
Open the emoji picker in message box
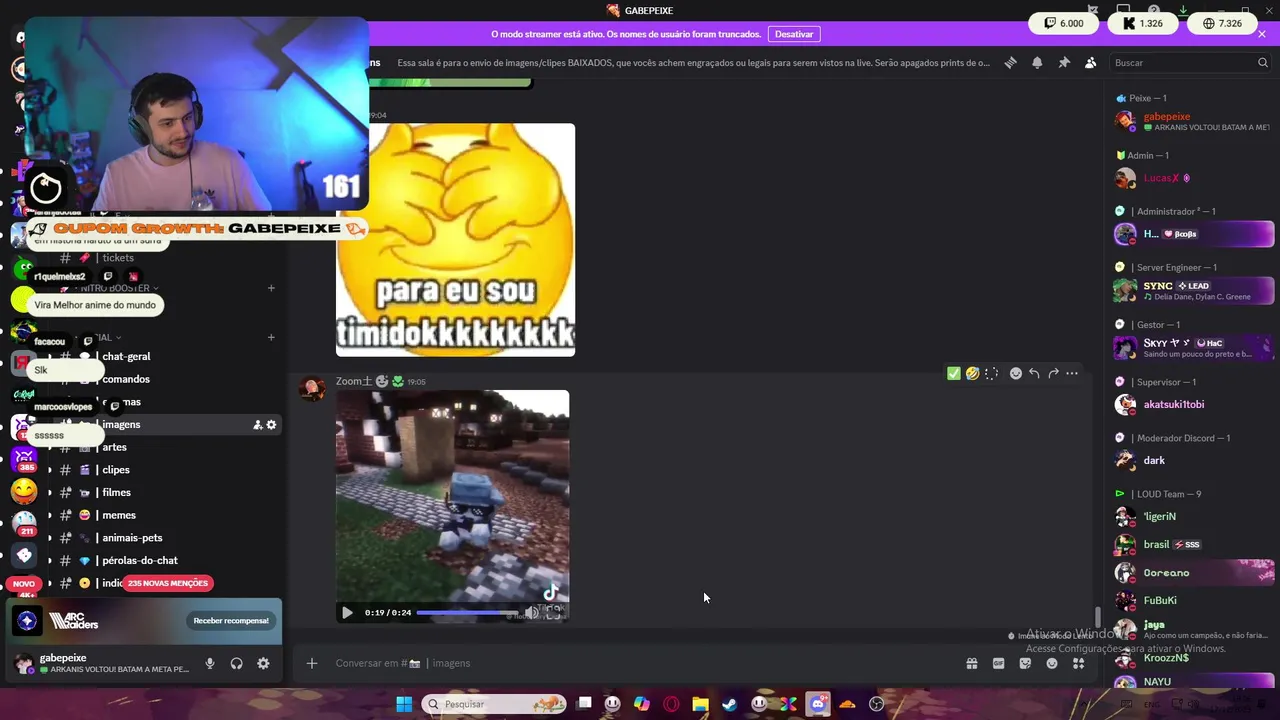1052,663
